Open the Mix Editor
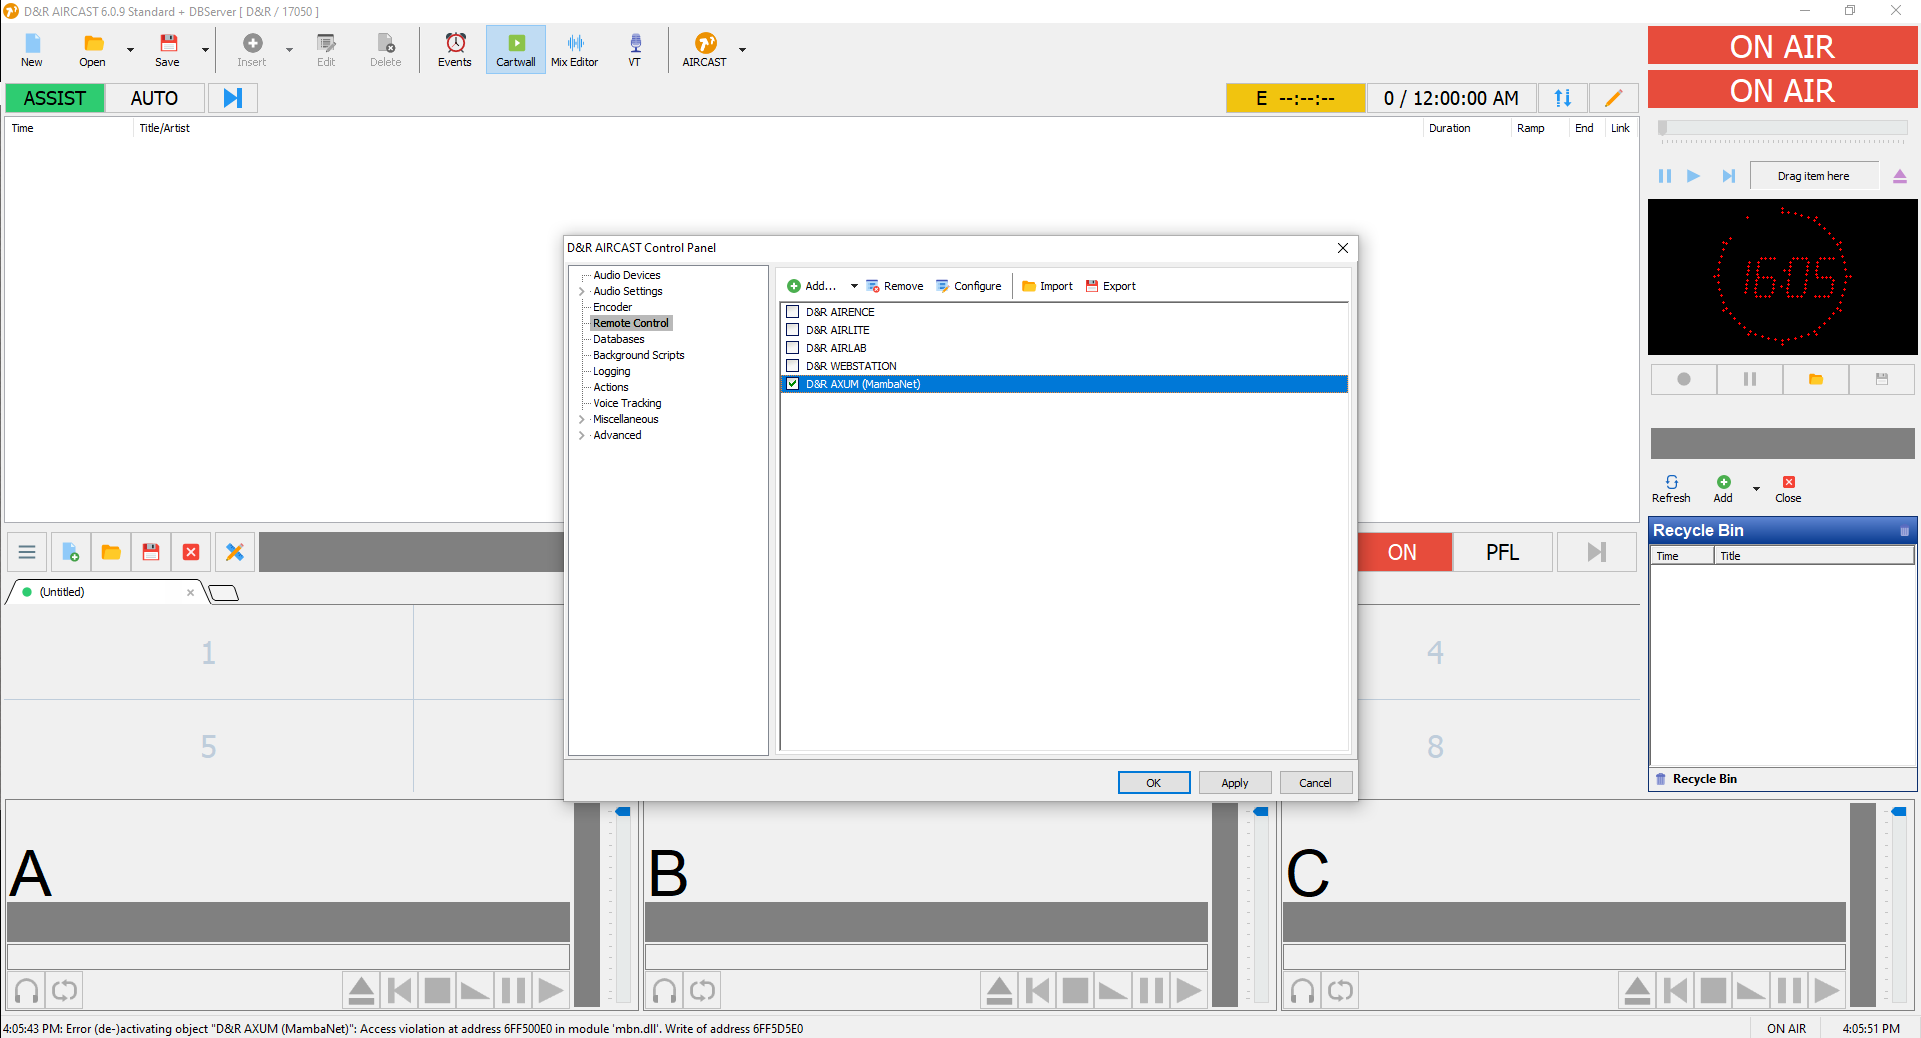The height and width of the screenshot is (1038, 1921). coord(574,49)
